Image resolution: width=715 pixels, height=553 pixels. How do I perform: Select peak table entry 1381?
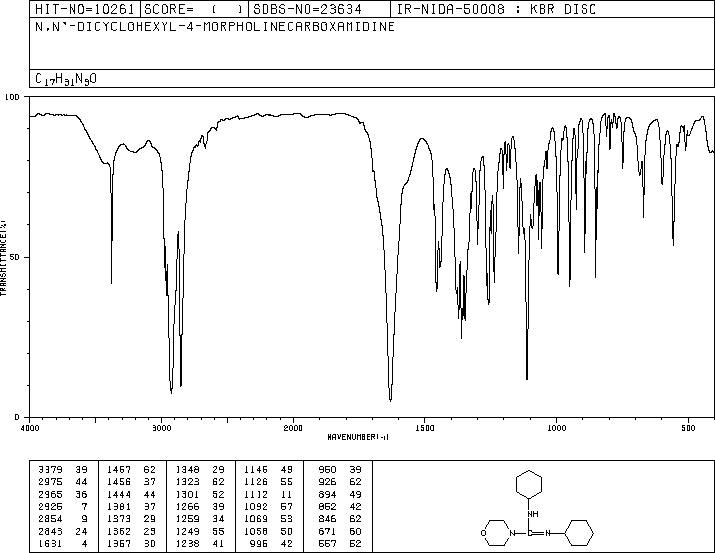click(x=119, y=506)
